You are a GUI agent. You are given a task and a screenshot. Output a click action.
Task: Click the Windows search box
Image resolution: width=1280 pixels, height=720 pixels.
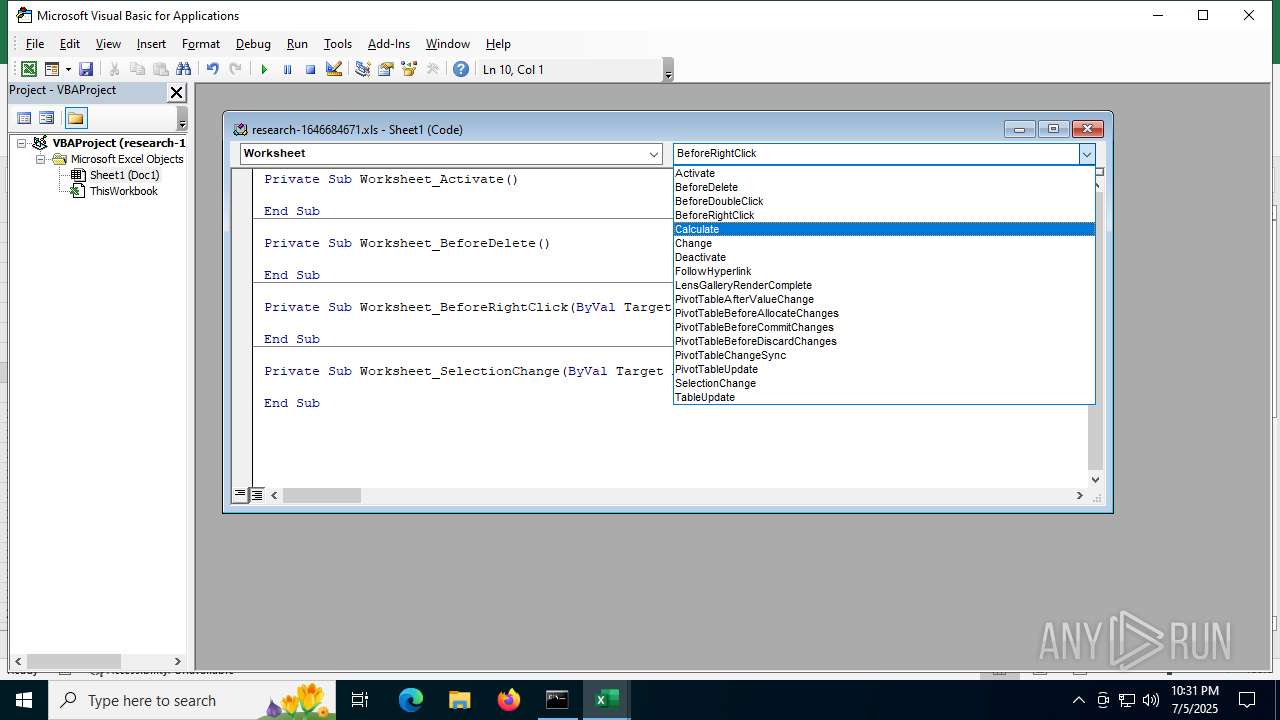click(192, 700)
